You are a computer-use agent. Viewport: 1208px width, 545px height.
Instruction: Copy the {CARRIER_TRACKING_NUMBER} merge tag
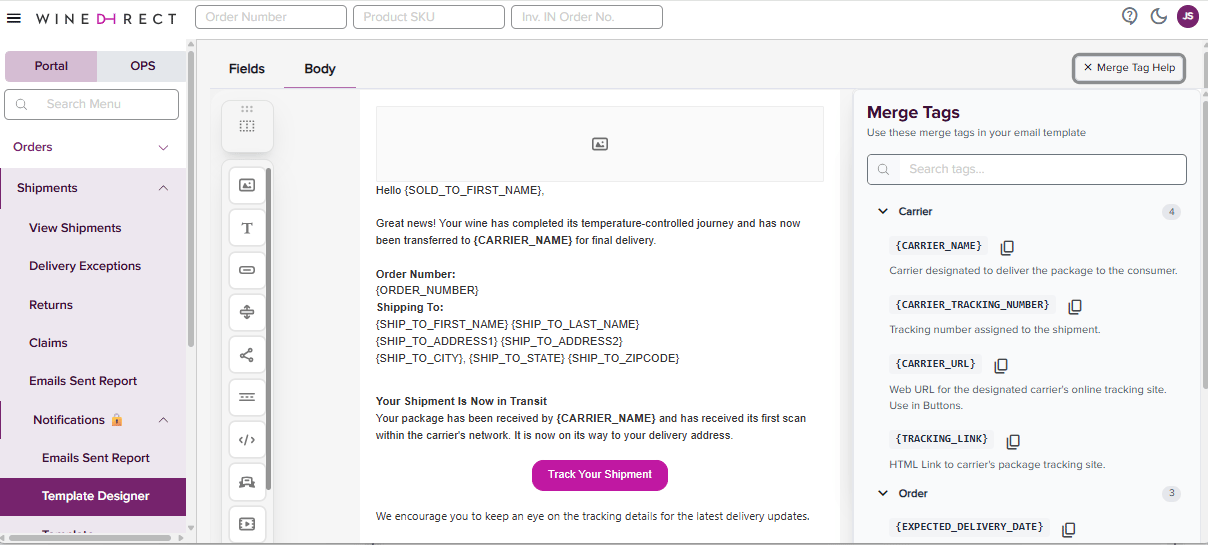[x=1075, y=306]
